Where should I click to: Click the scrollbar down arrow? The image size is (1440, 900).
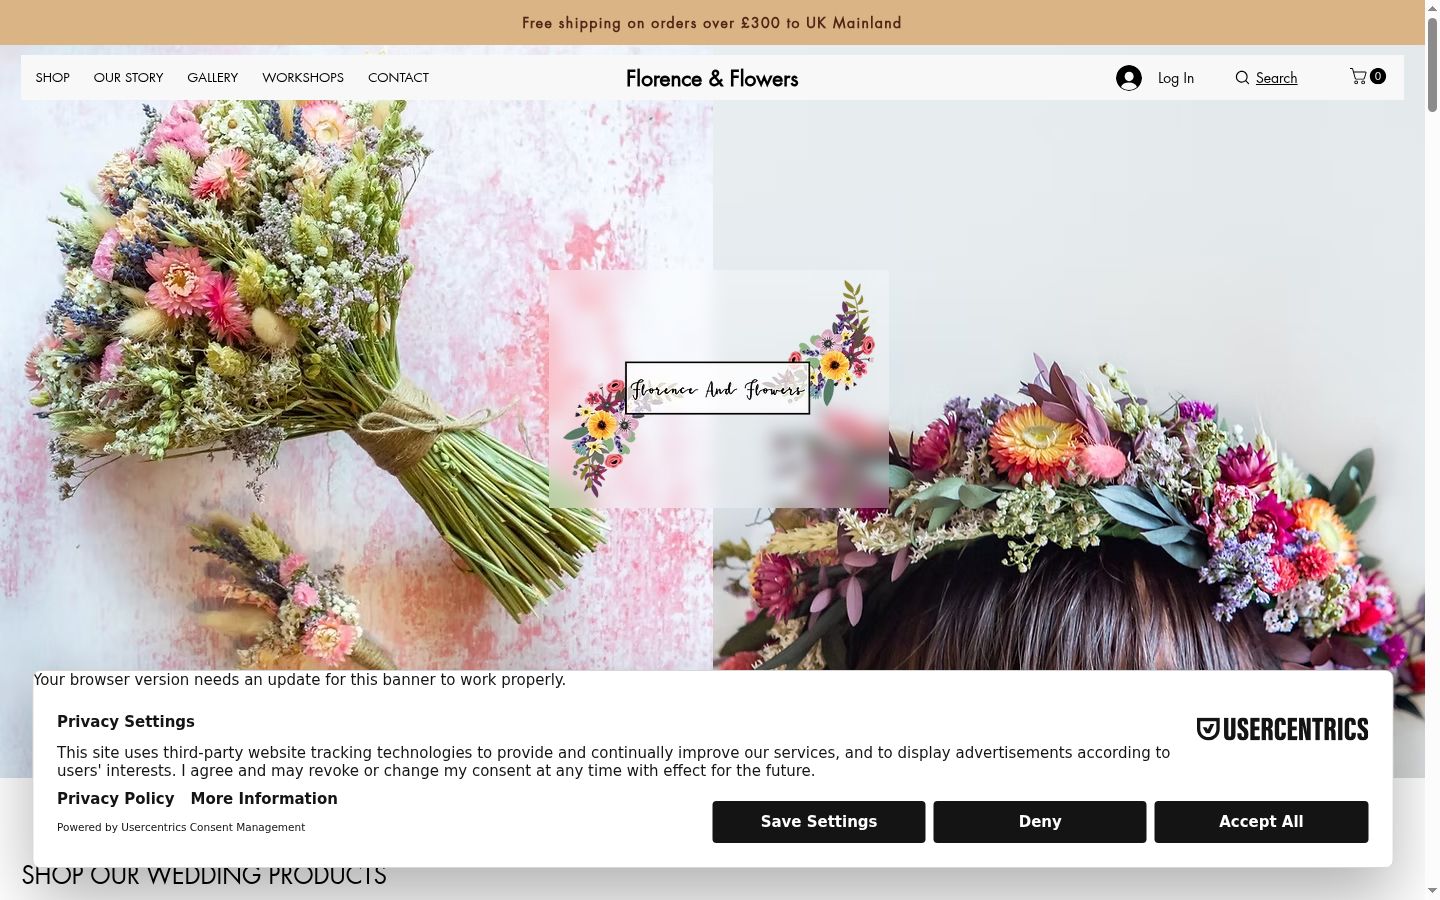click(1432, 890)
